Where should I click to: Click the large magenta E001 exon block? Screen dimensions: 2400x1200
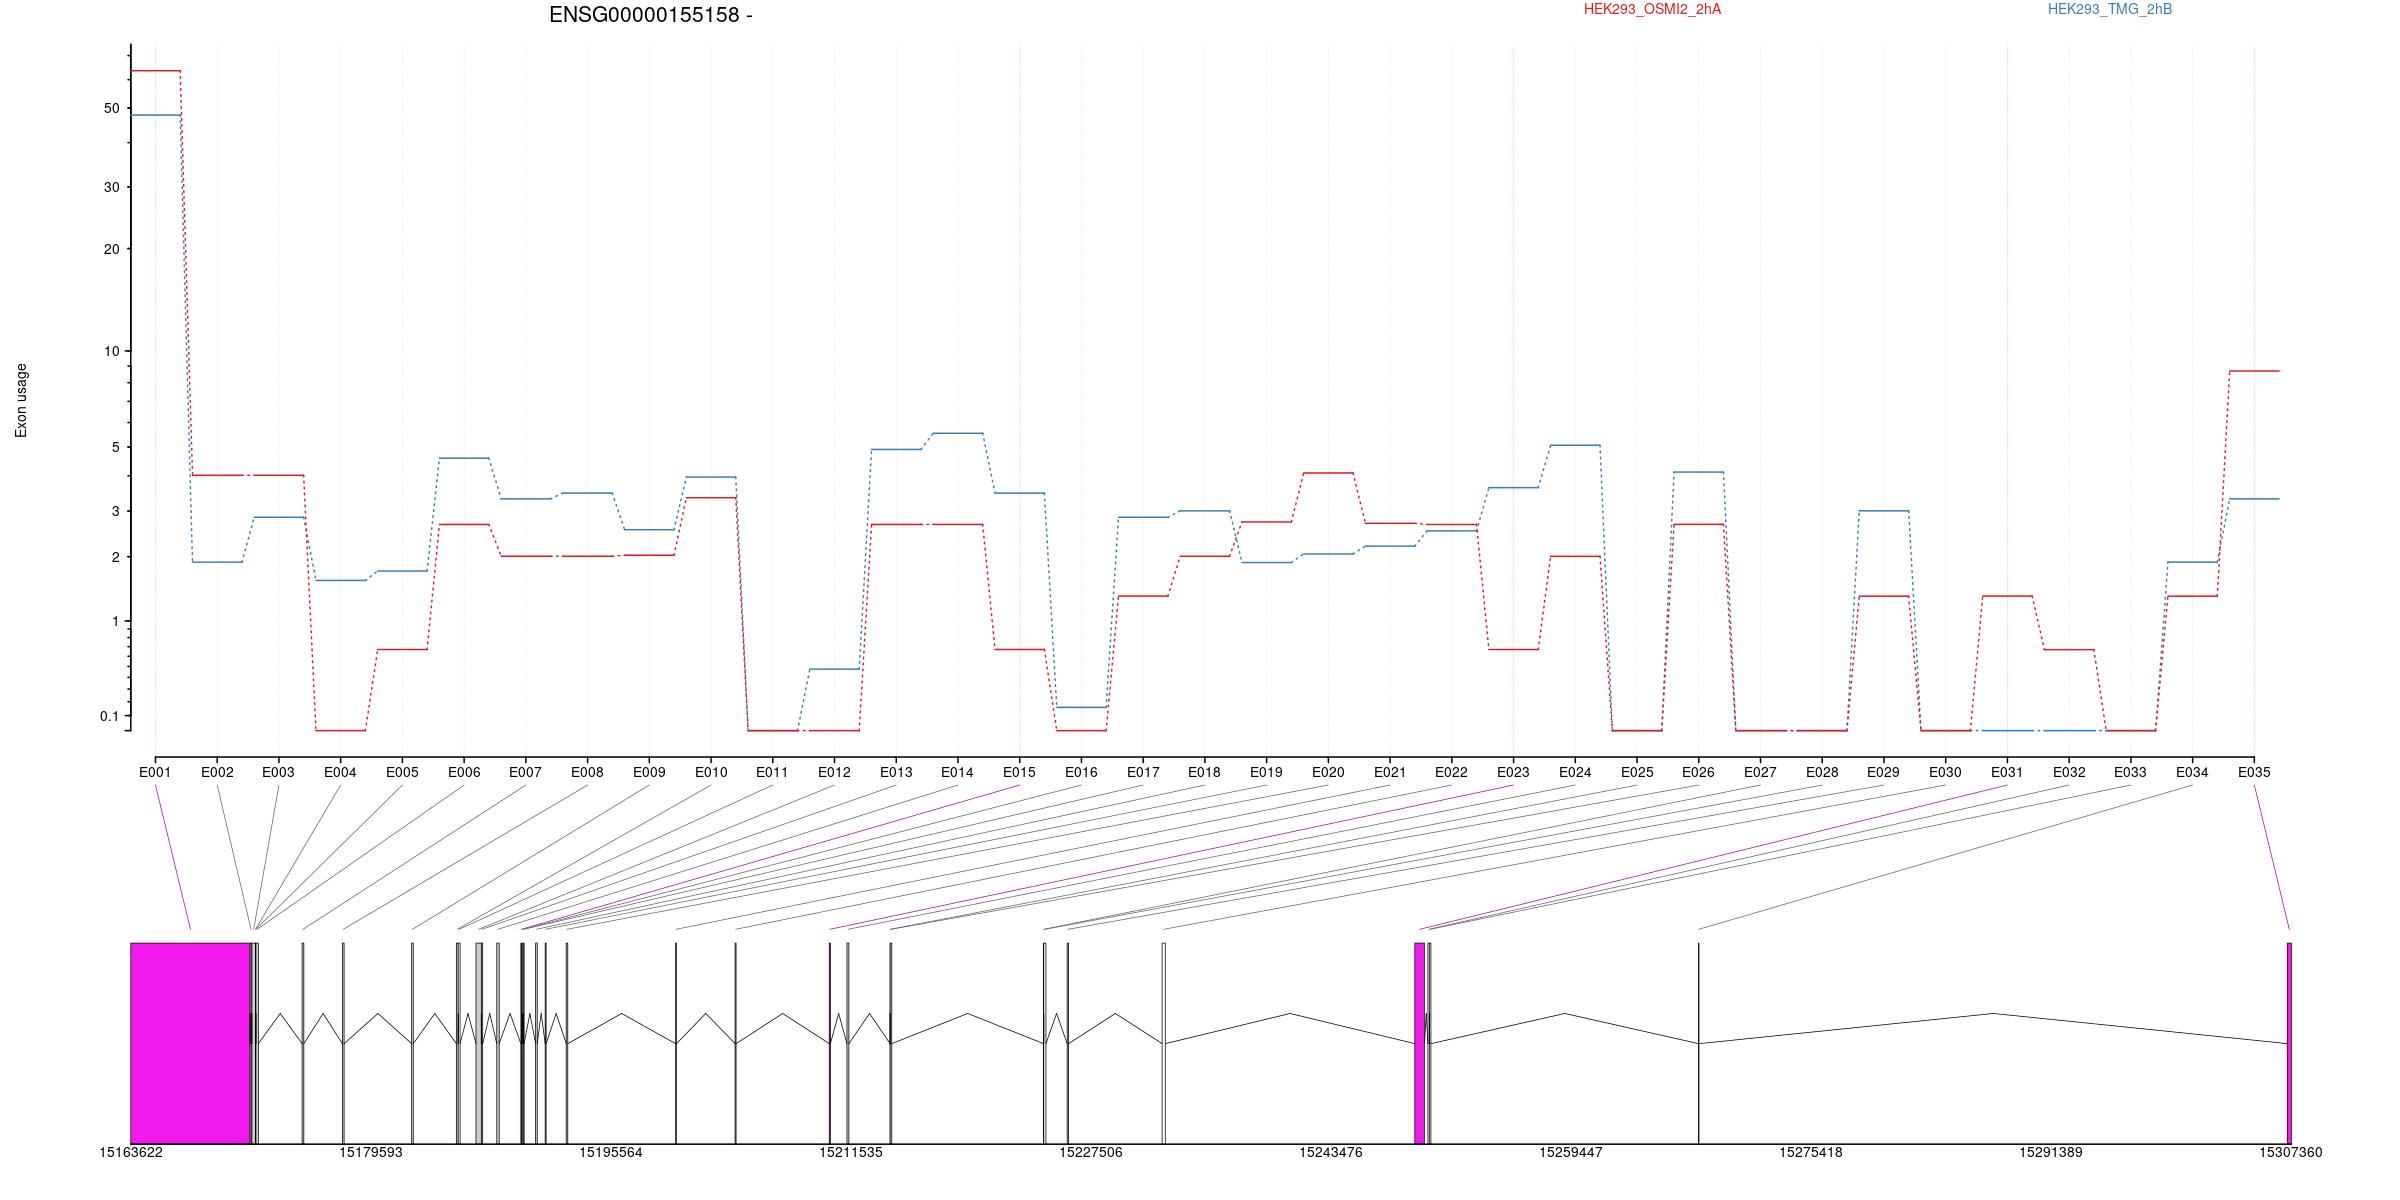click(x=190, y=1043)
